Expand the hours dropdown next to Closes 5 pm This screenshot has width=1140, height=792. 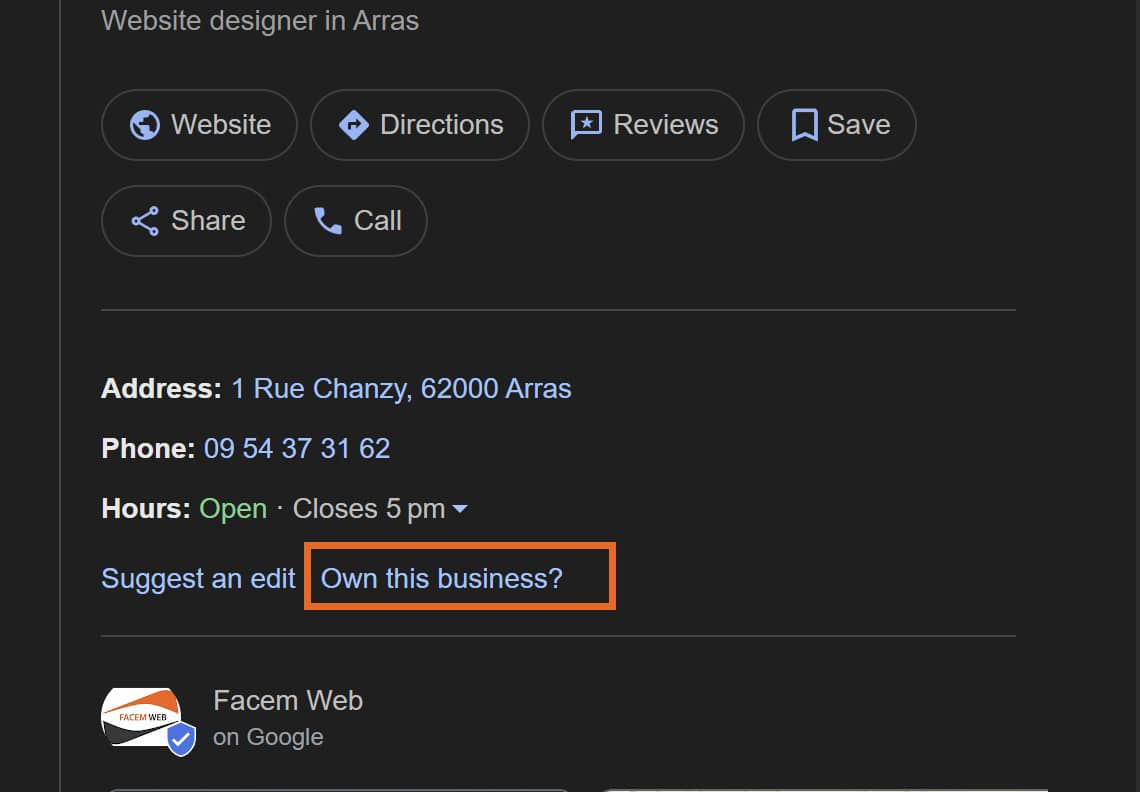[459, 509]
